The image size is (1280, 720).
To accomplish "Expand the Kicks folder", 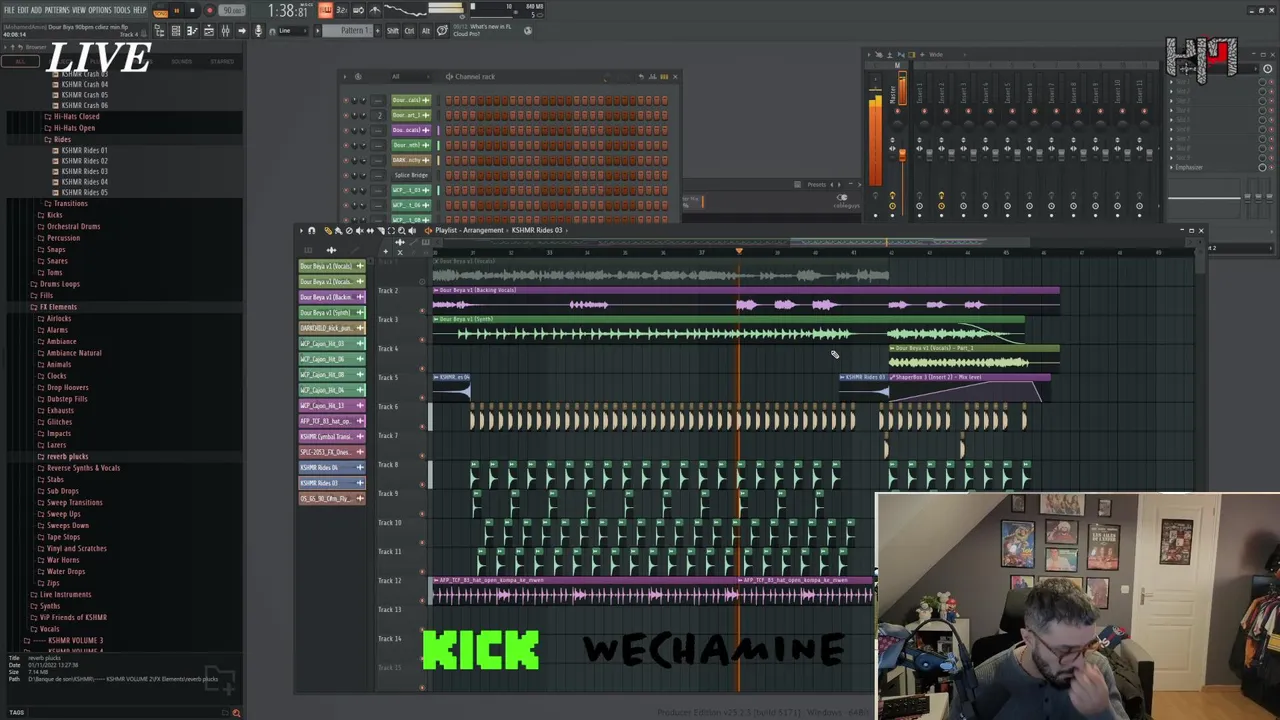I will click(x=54, y=215).
